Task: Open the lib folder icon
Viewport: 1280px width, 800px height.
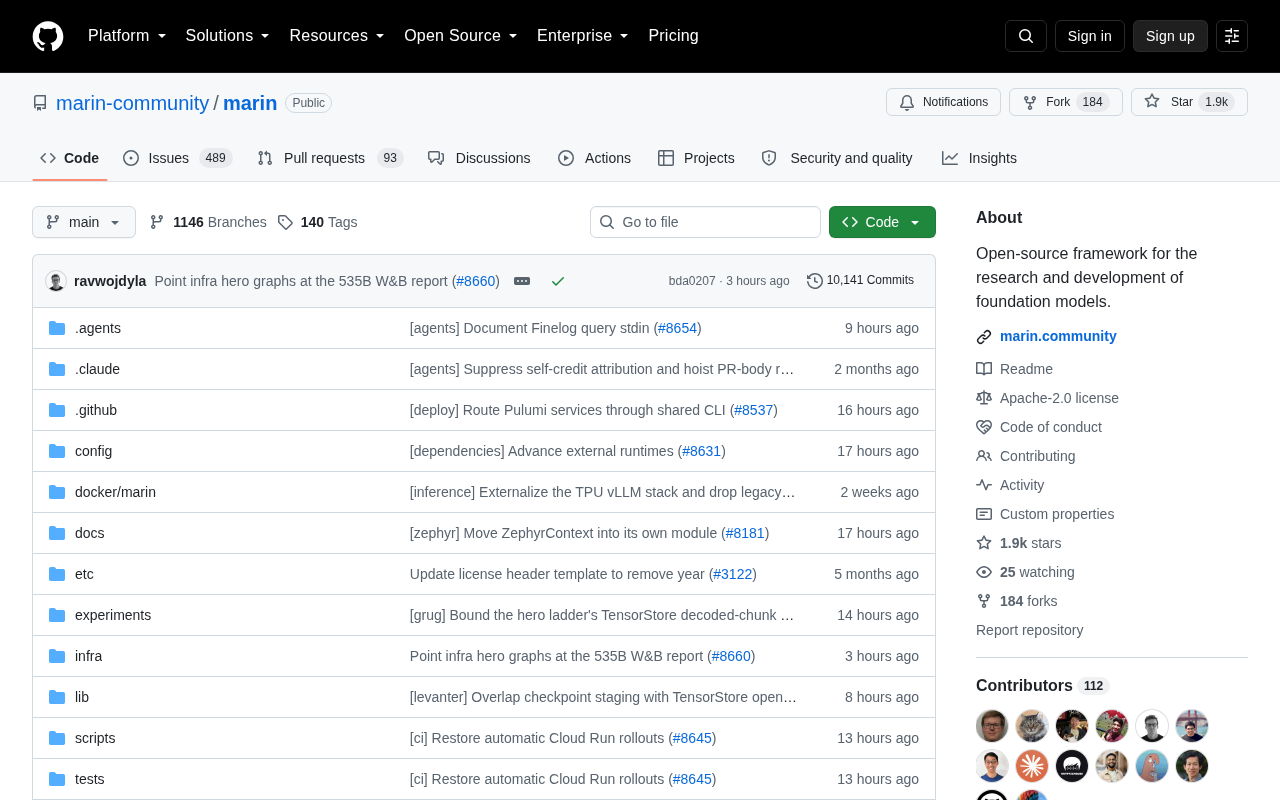Action: pos(57,697)
